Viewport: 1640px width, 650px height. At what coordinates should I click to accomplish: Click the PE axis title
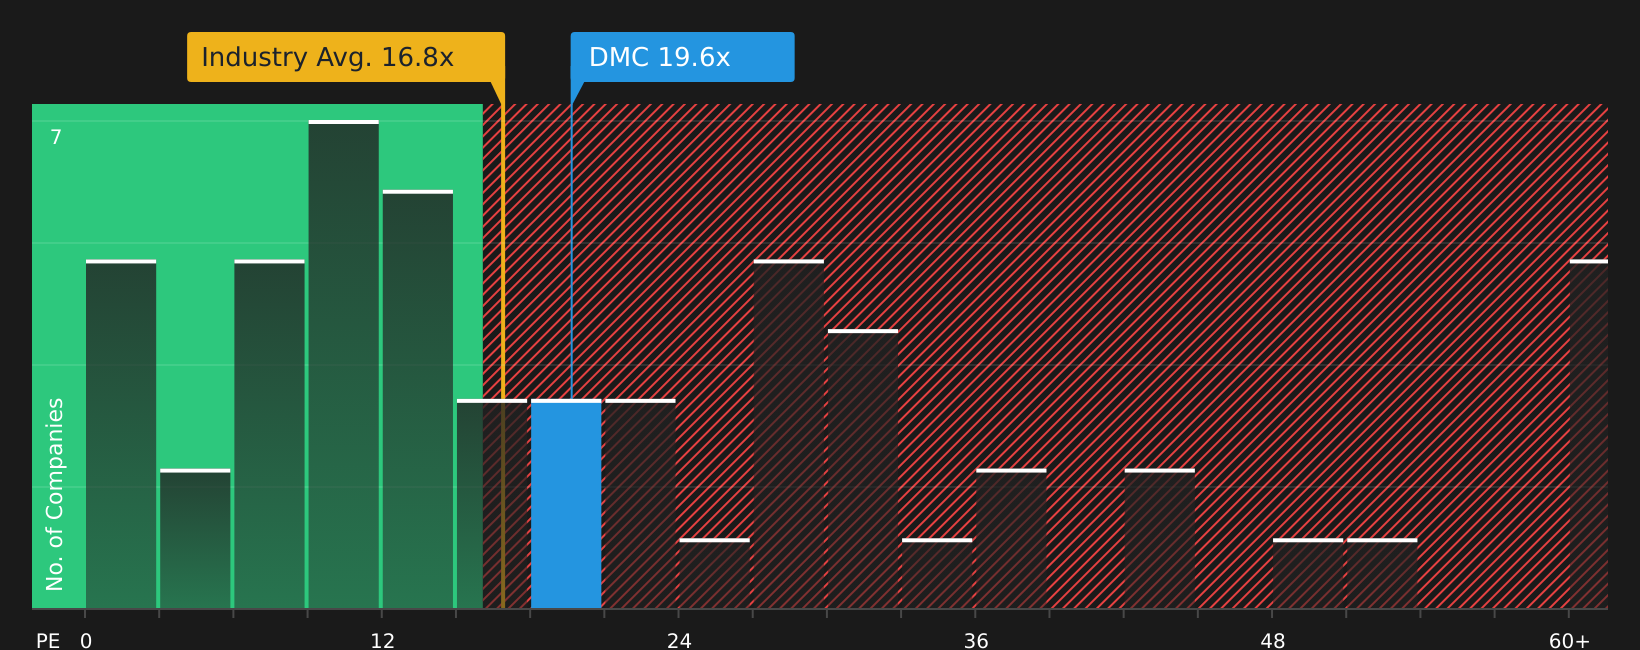[48, 641]
